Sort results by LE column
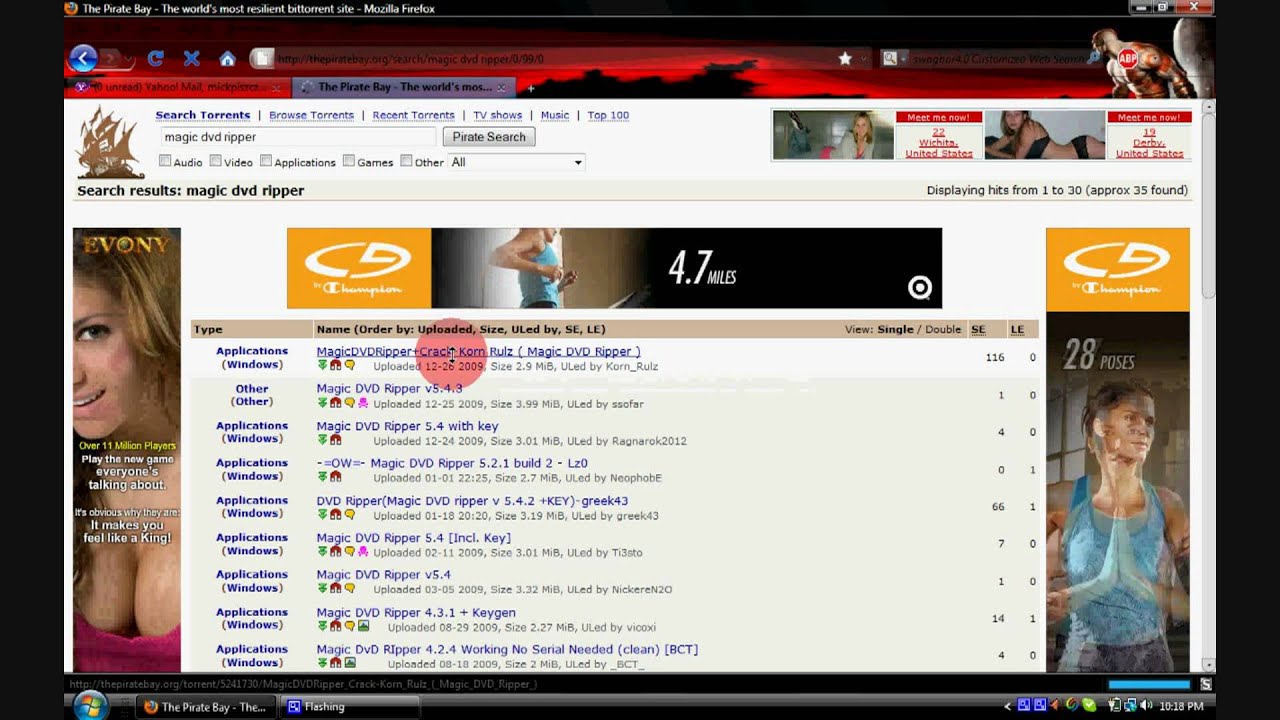Screen dimensions: 1280x720 [x=1017, y=329]
